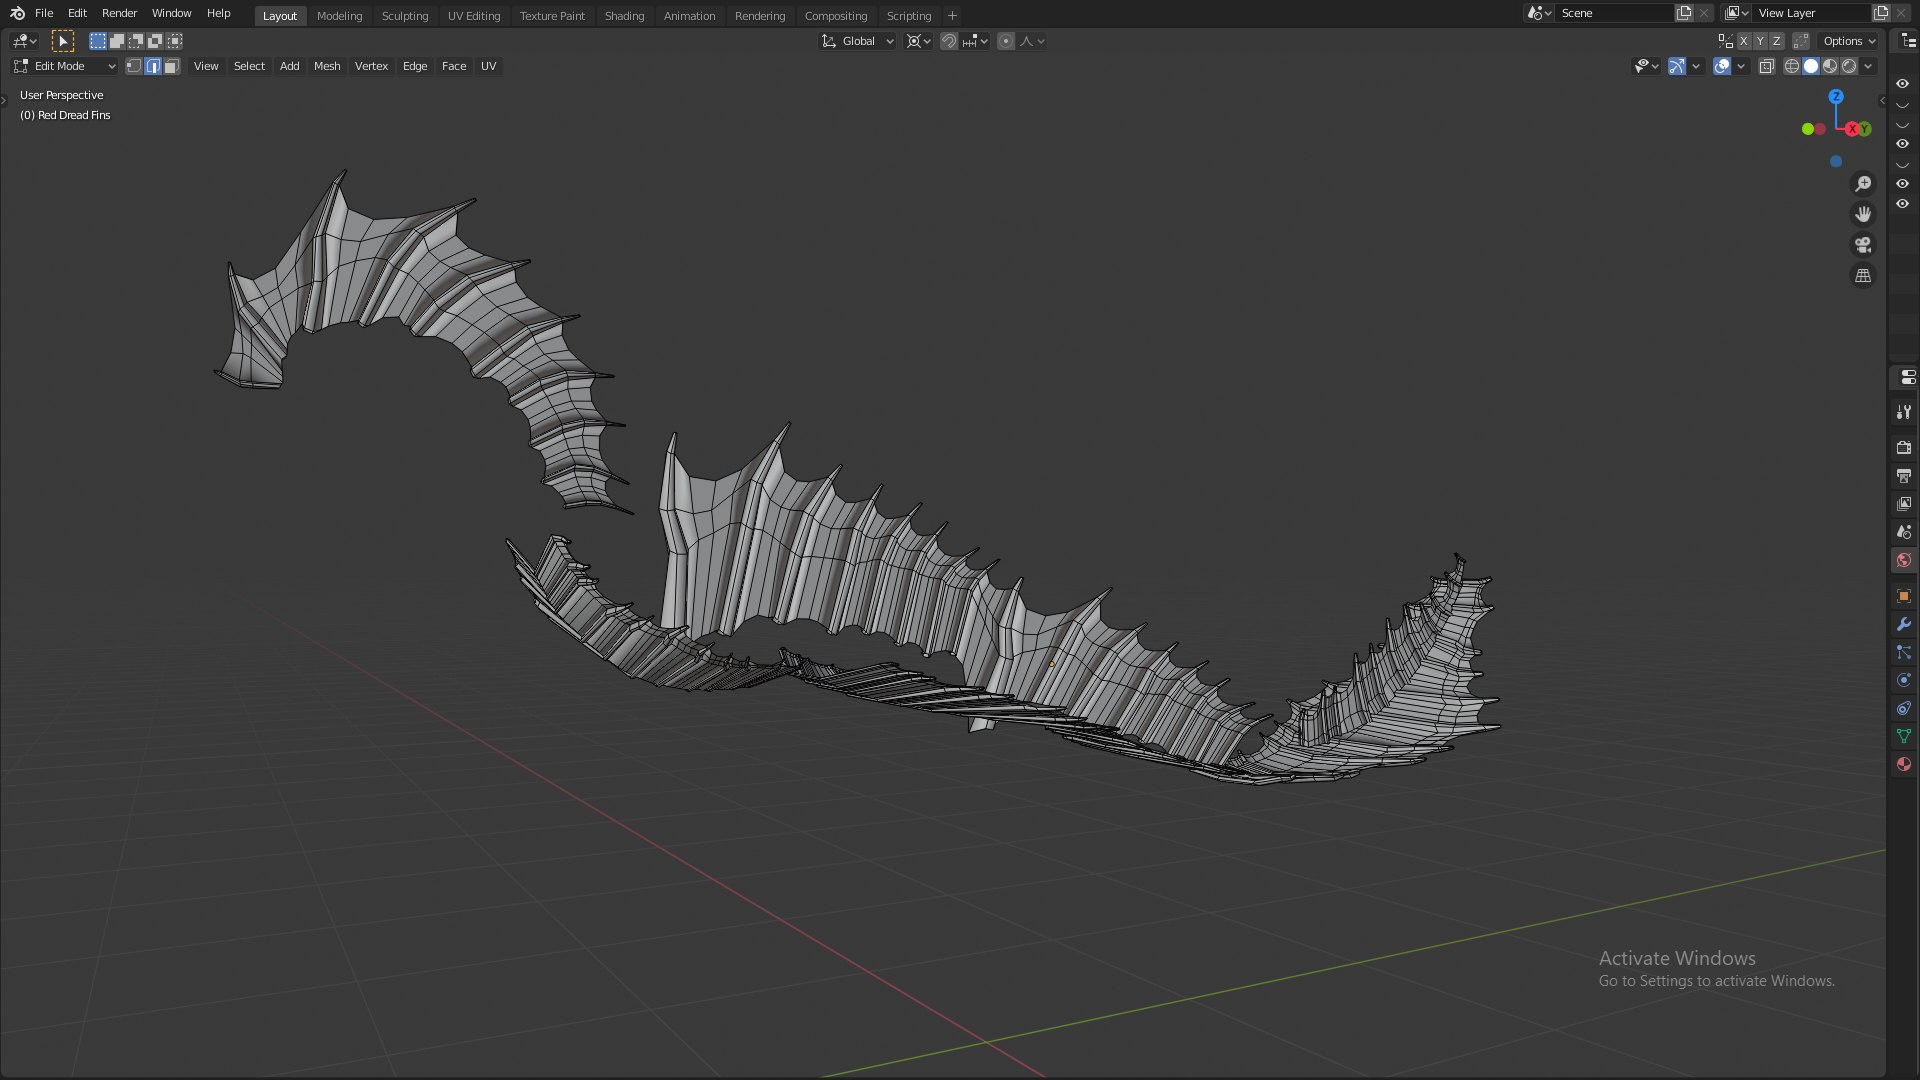
Task: Open the Render menu
Action: (119, 13)
